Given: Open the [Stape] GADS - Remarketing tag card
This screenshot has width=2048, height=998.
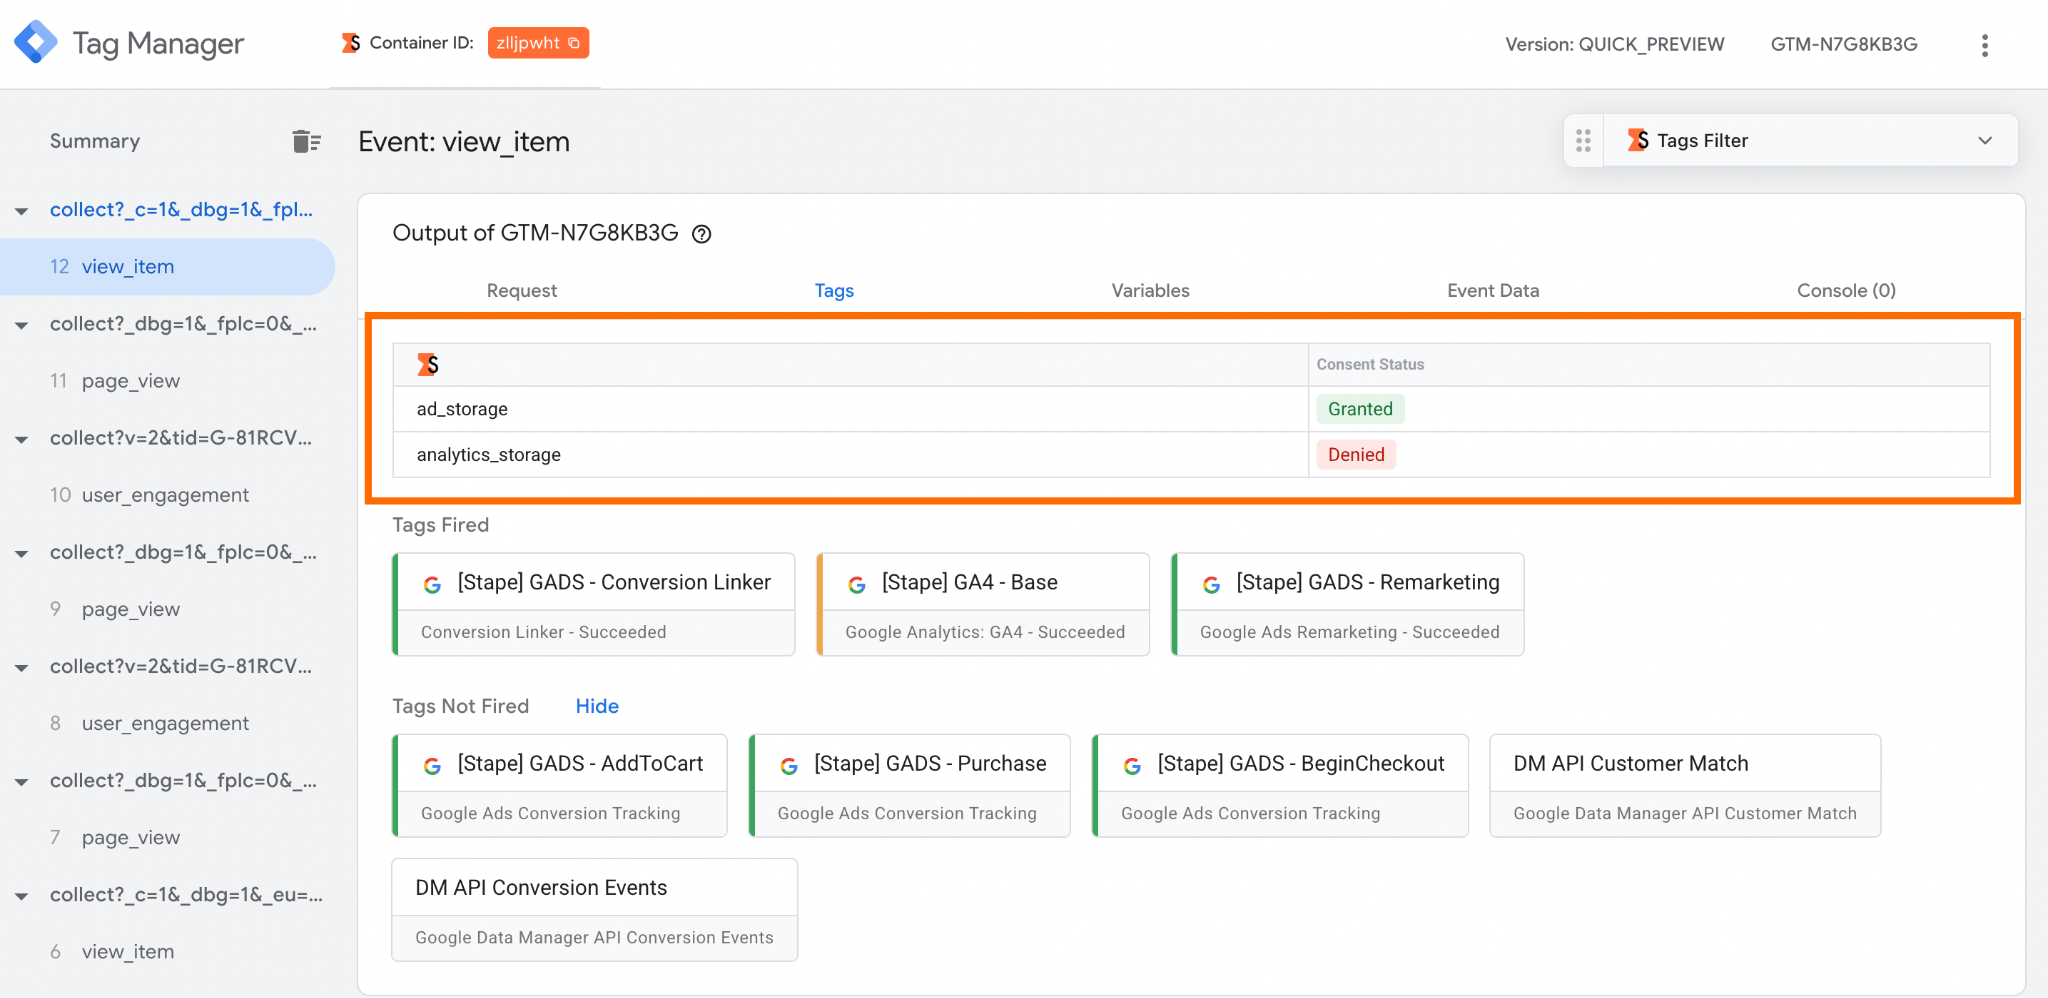Looking at the screenshot, I should [1348, 605].
